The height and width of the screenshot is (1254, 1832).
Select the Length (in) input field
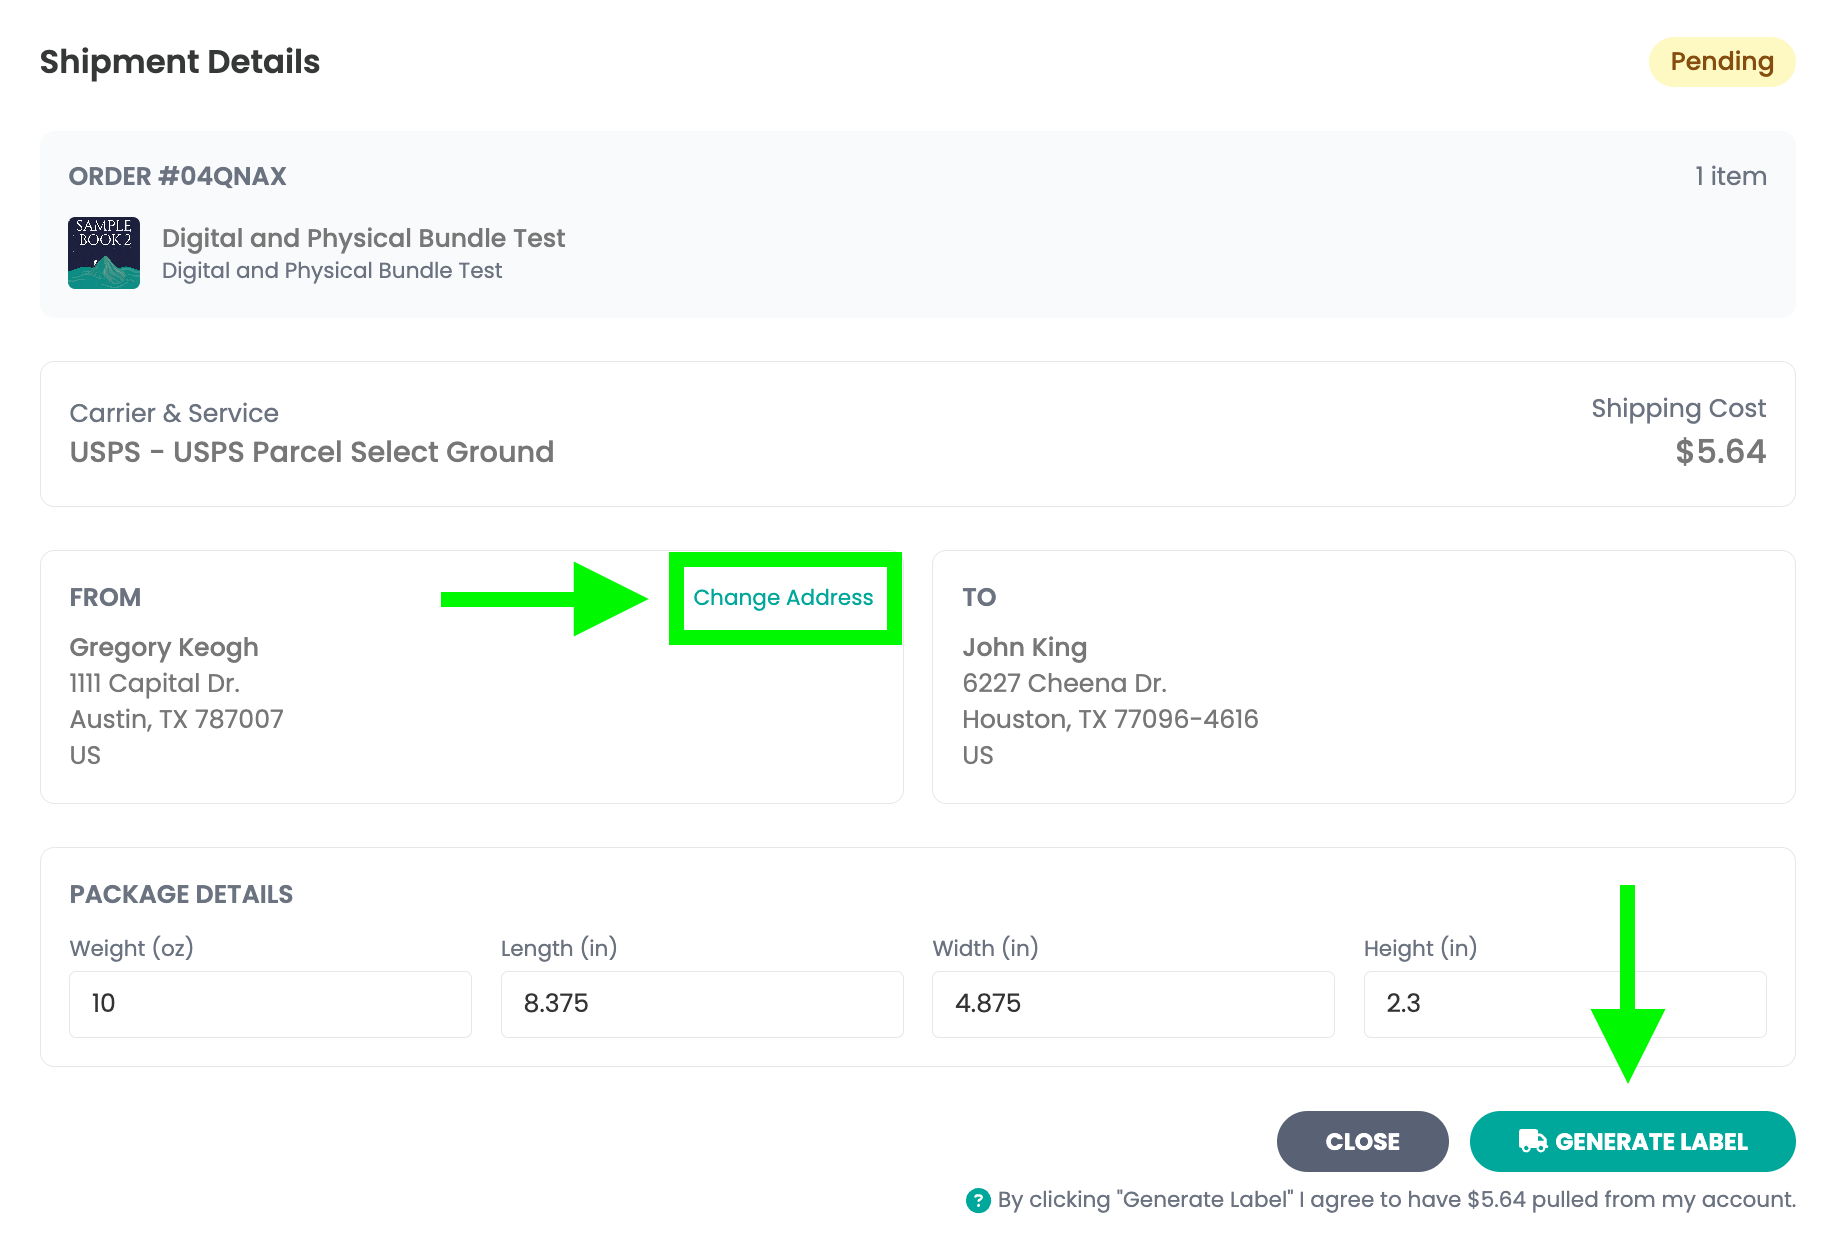click(x=701, y=1004)
